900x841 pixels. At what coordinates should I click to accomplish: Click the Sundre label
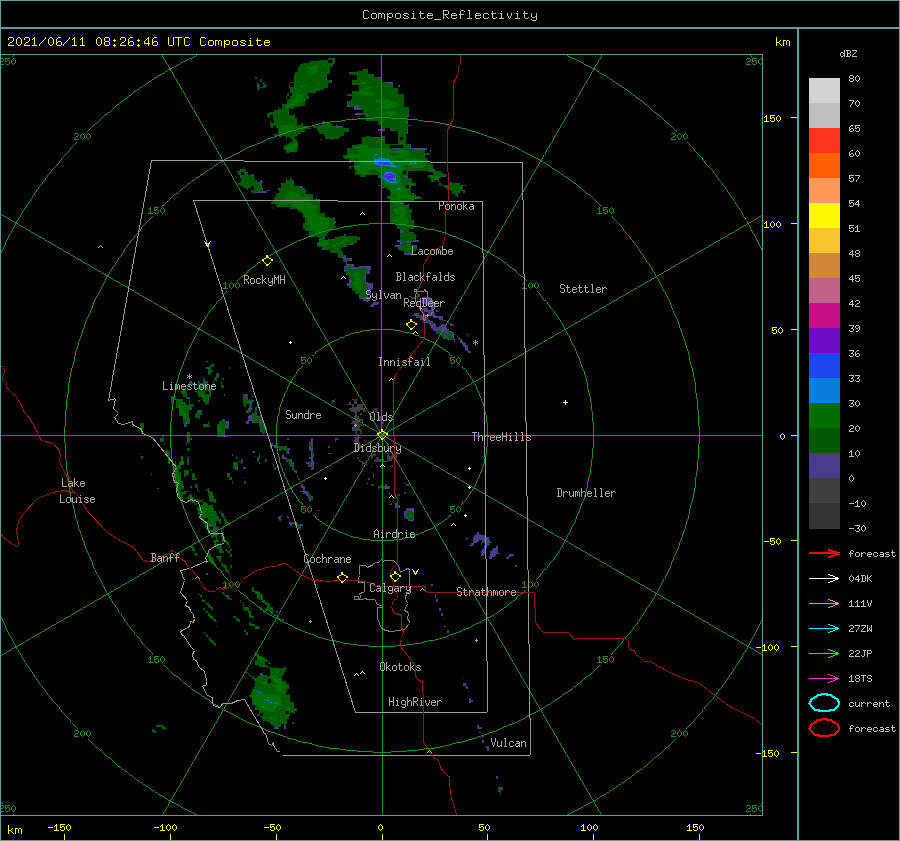click(303, 414)
